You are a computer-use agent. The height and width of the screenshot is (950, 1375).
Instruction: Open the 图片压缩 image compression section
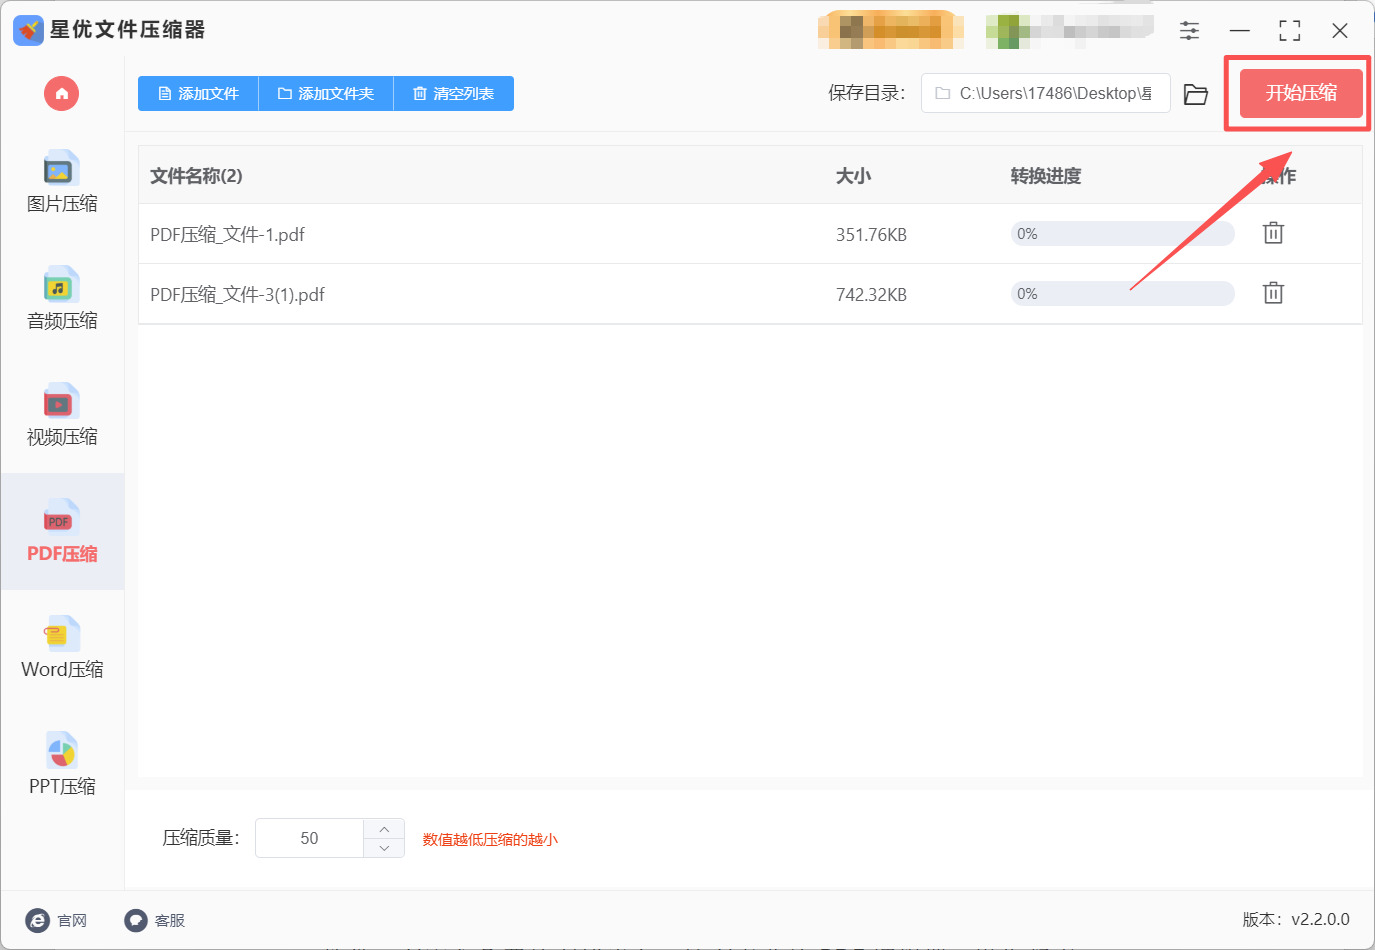click(62, 182)
